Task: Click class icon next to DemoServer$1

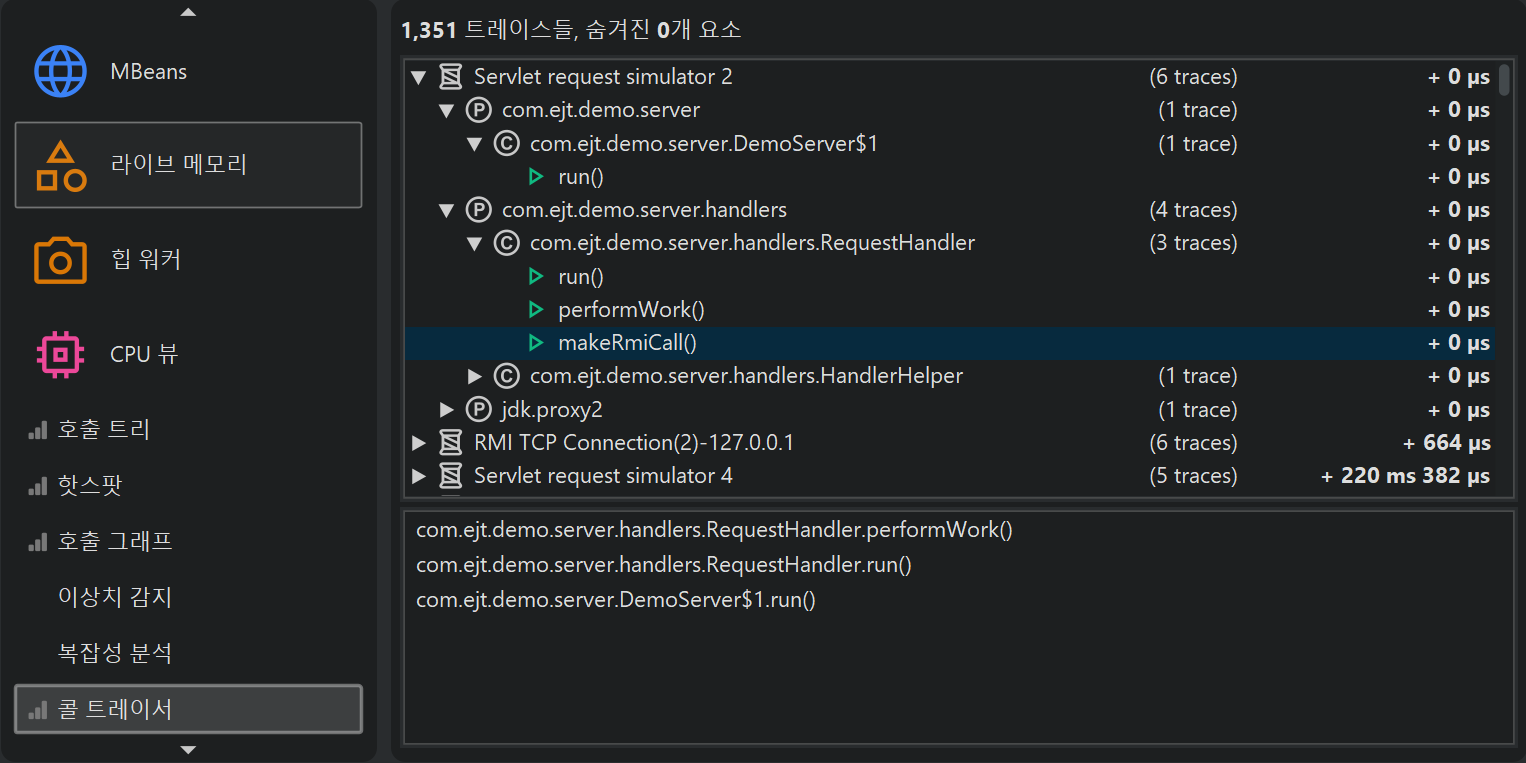Action: (x=507, y=144)
